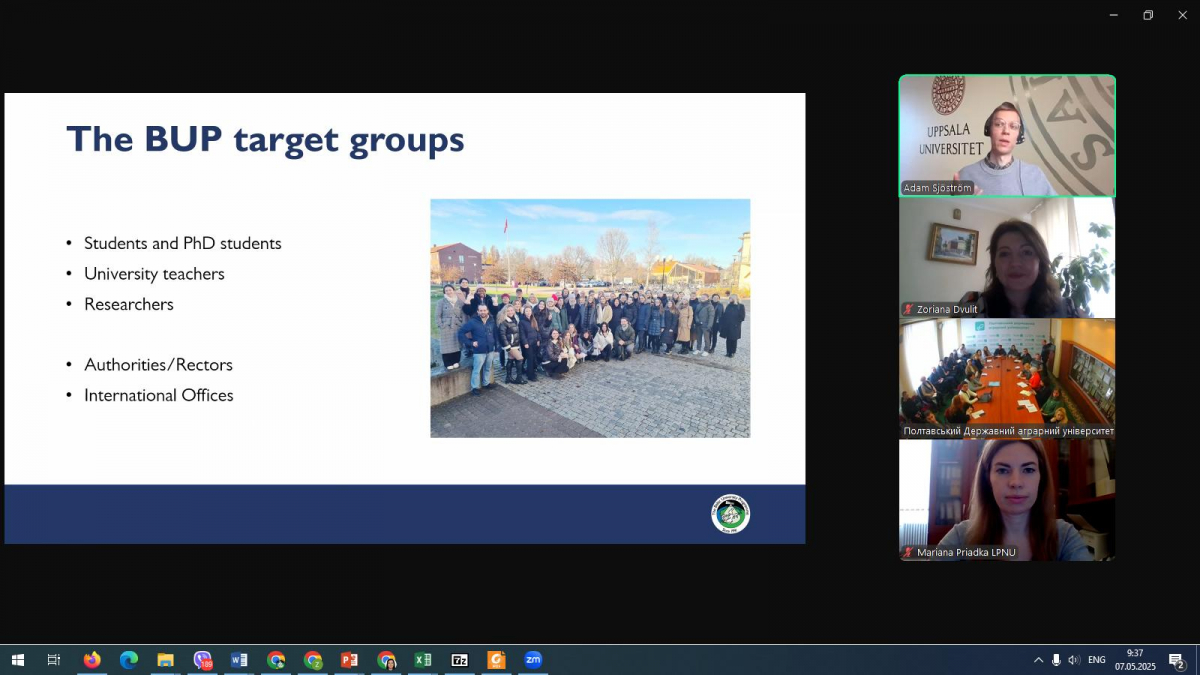
Task: Select Adam Sjöström's video tile
Action: coord(1007,135)
